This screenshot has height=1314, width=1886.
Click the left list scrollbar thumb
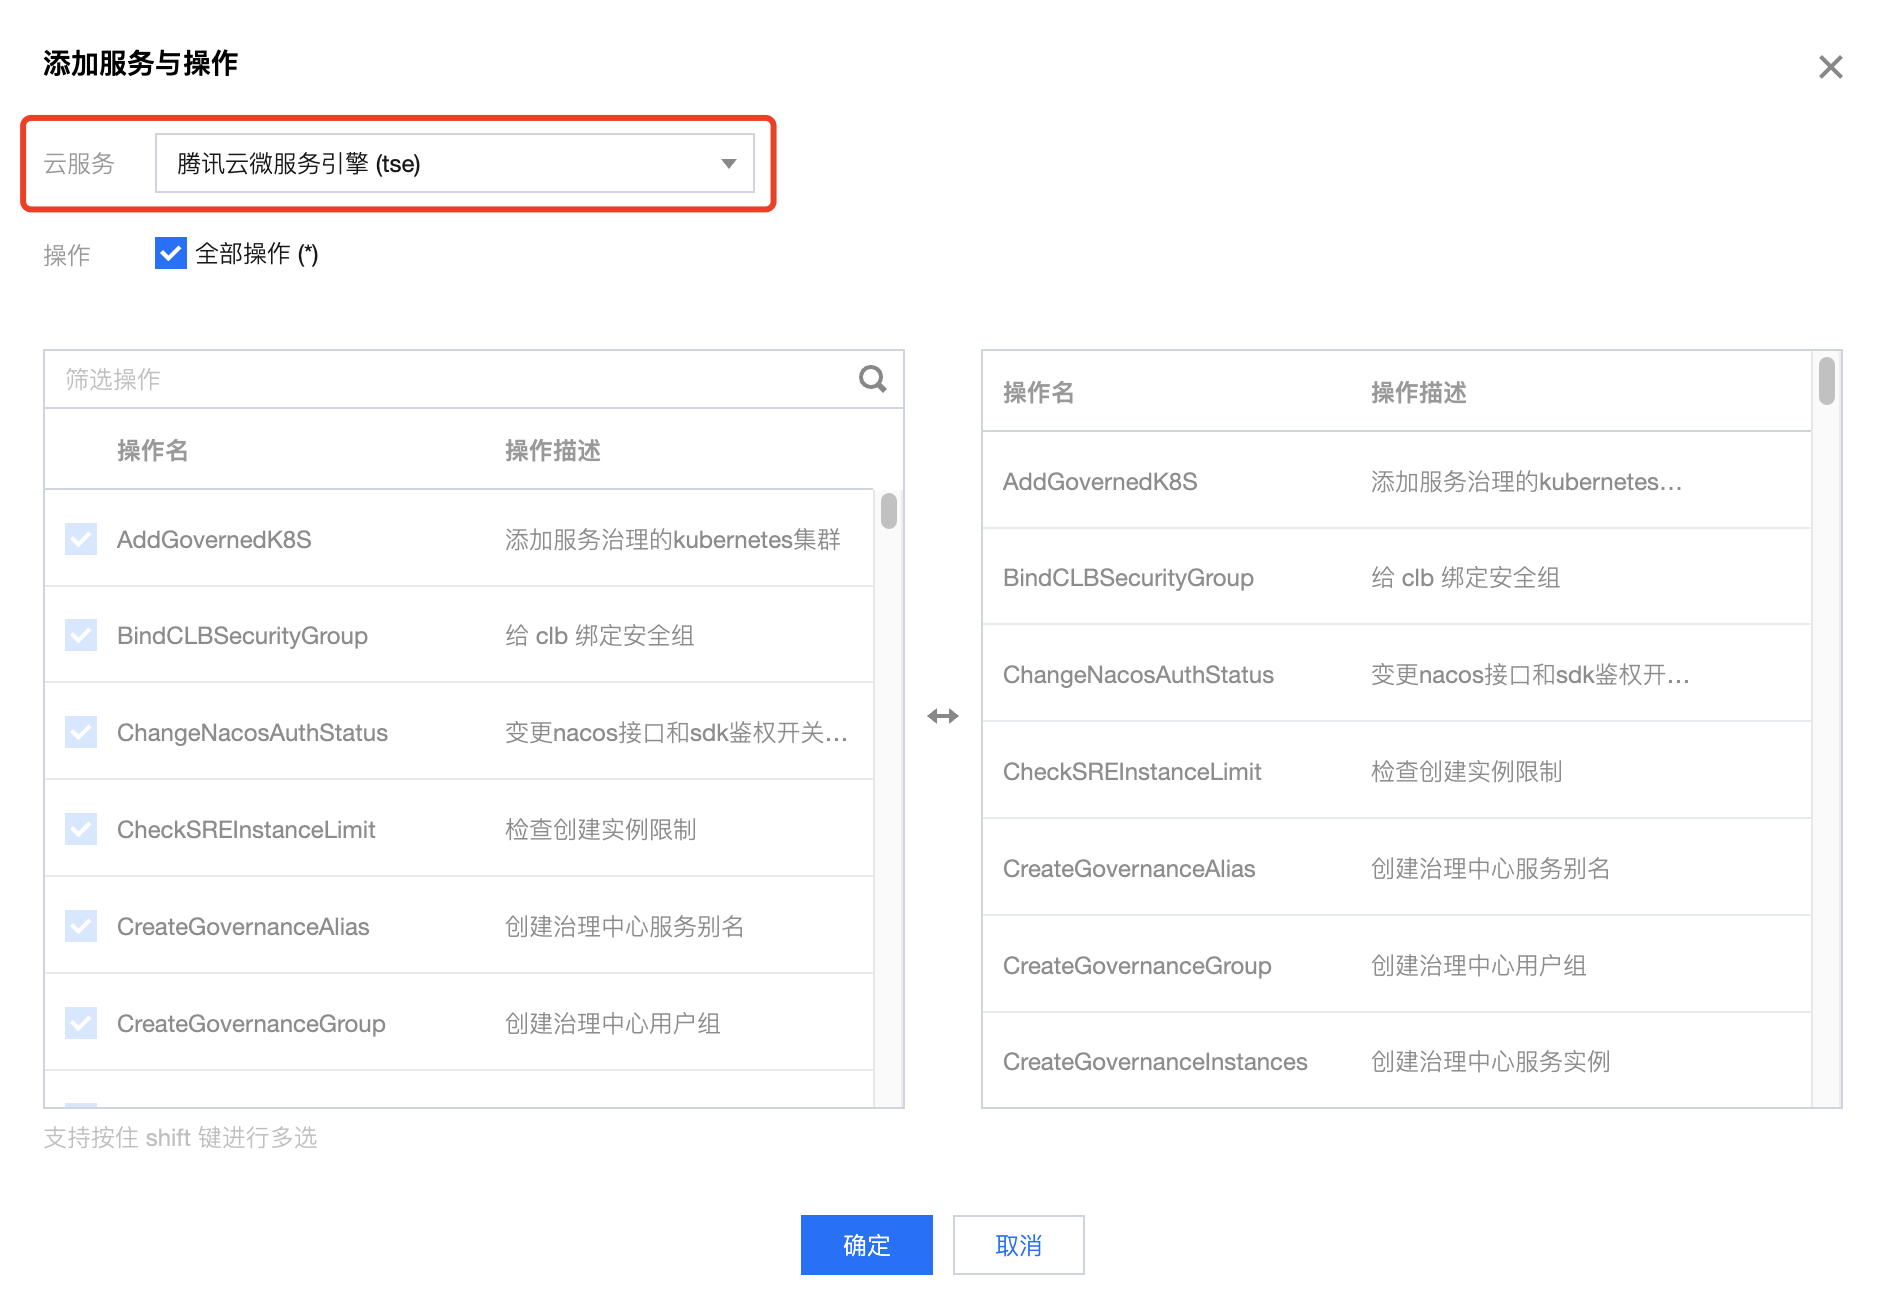point(888,510)
